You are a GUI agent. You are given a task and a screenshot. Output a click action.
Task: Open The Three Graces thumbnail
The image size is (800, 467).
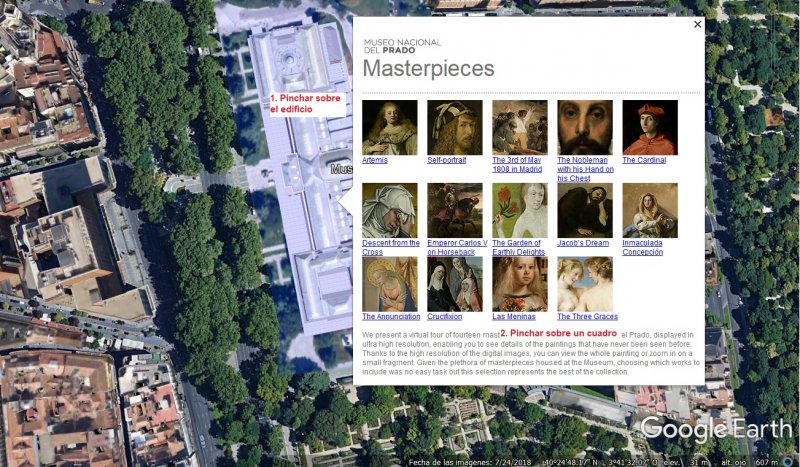coord(585,284)
